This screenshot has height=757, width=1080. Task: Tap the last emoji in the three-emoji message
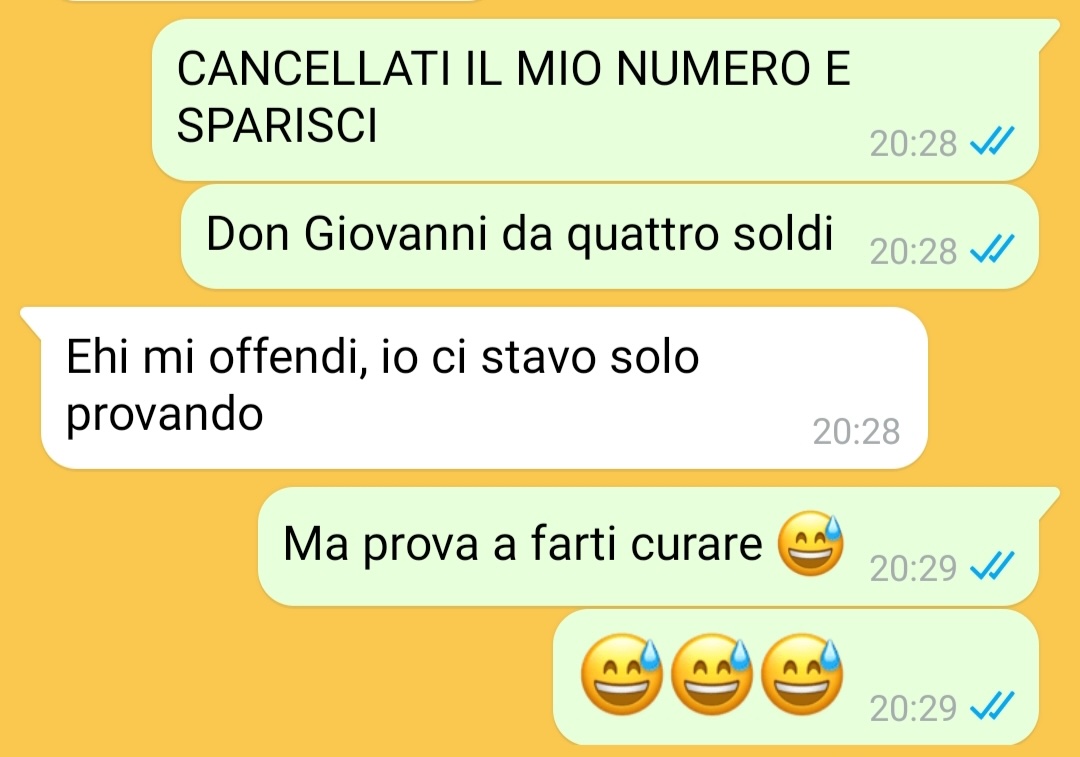(x=802, y=674)
